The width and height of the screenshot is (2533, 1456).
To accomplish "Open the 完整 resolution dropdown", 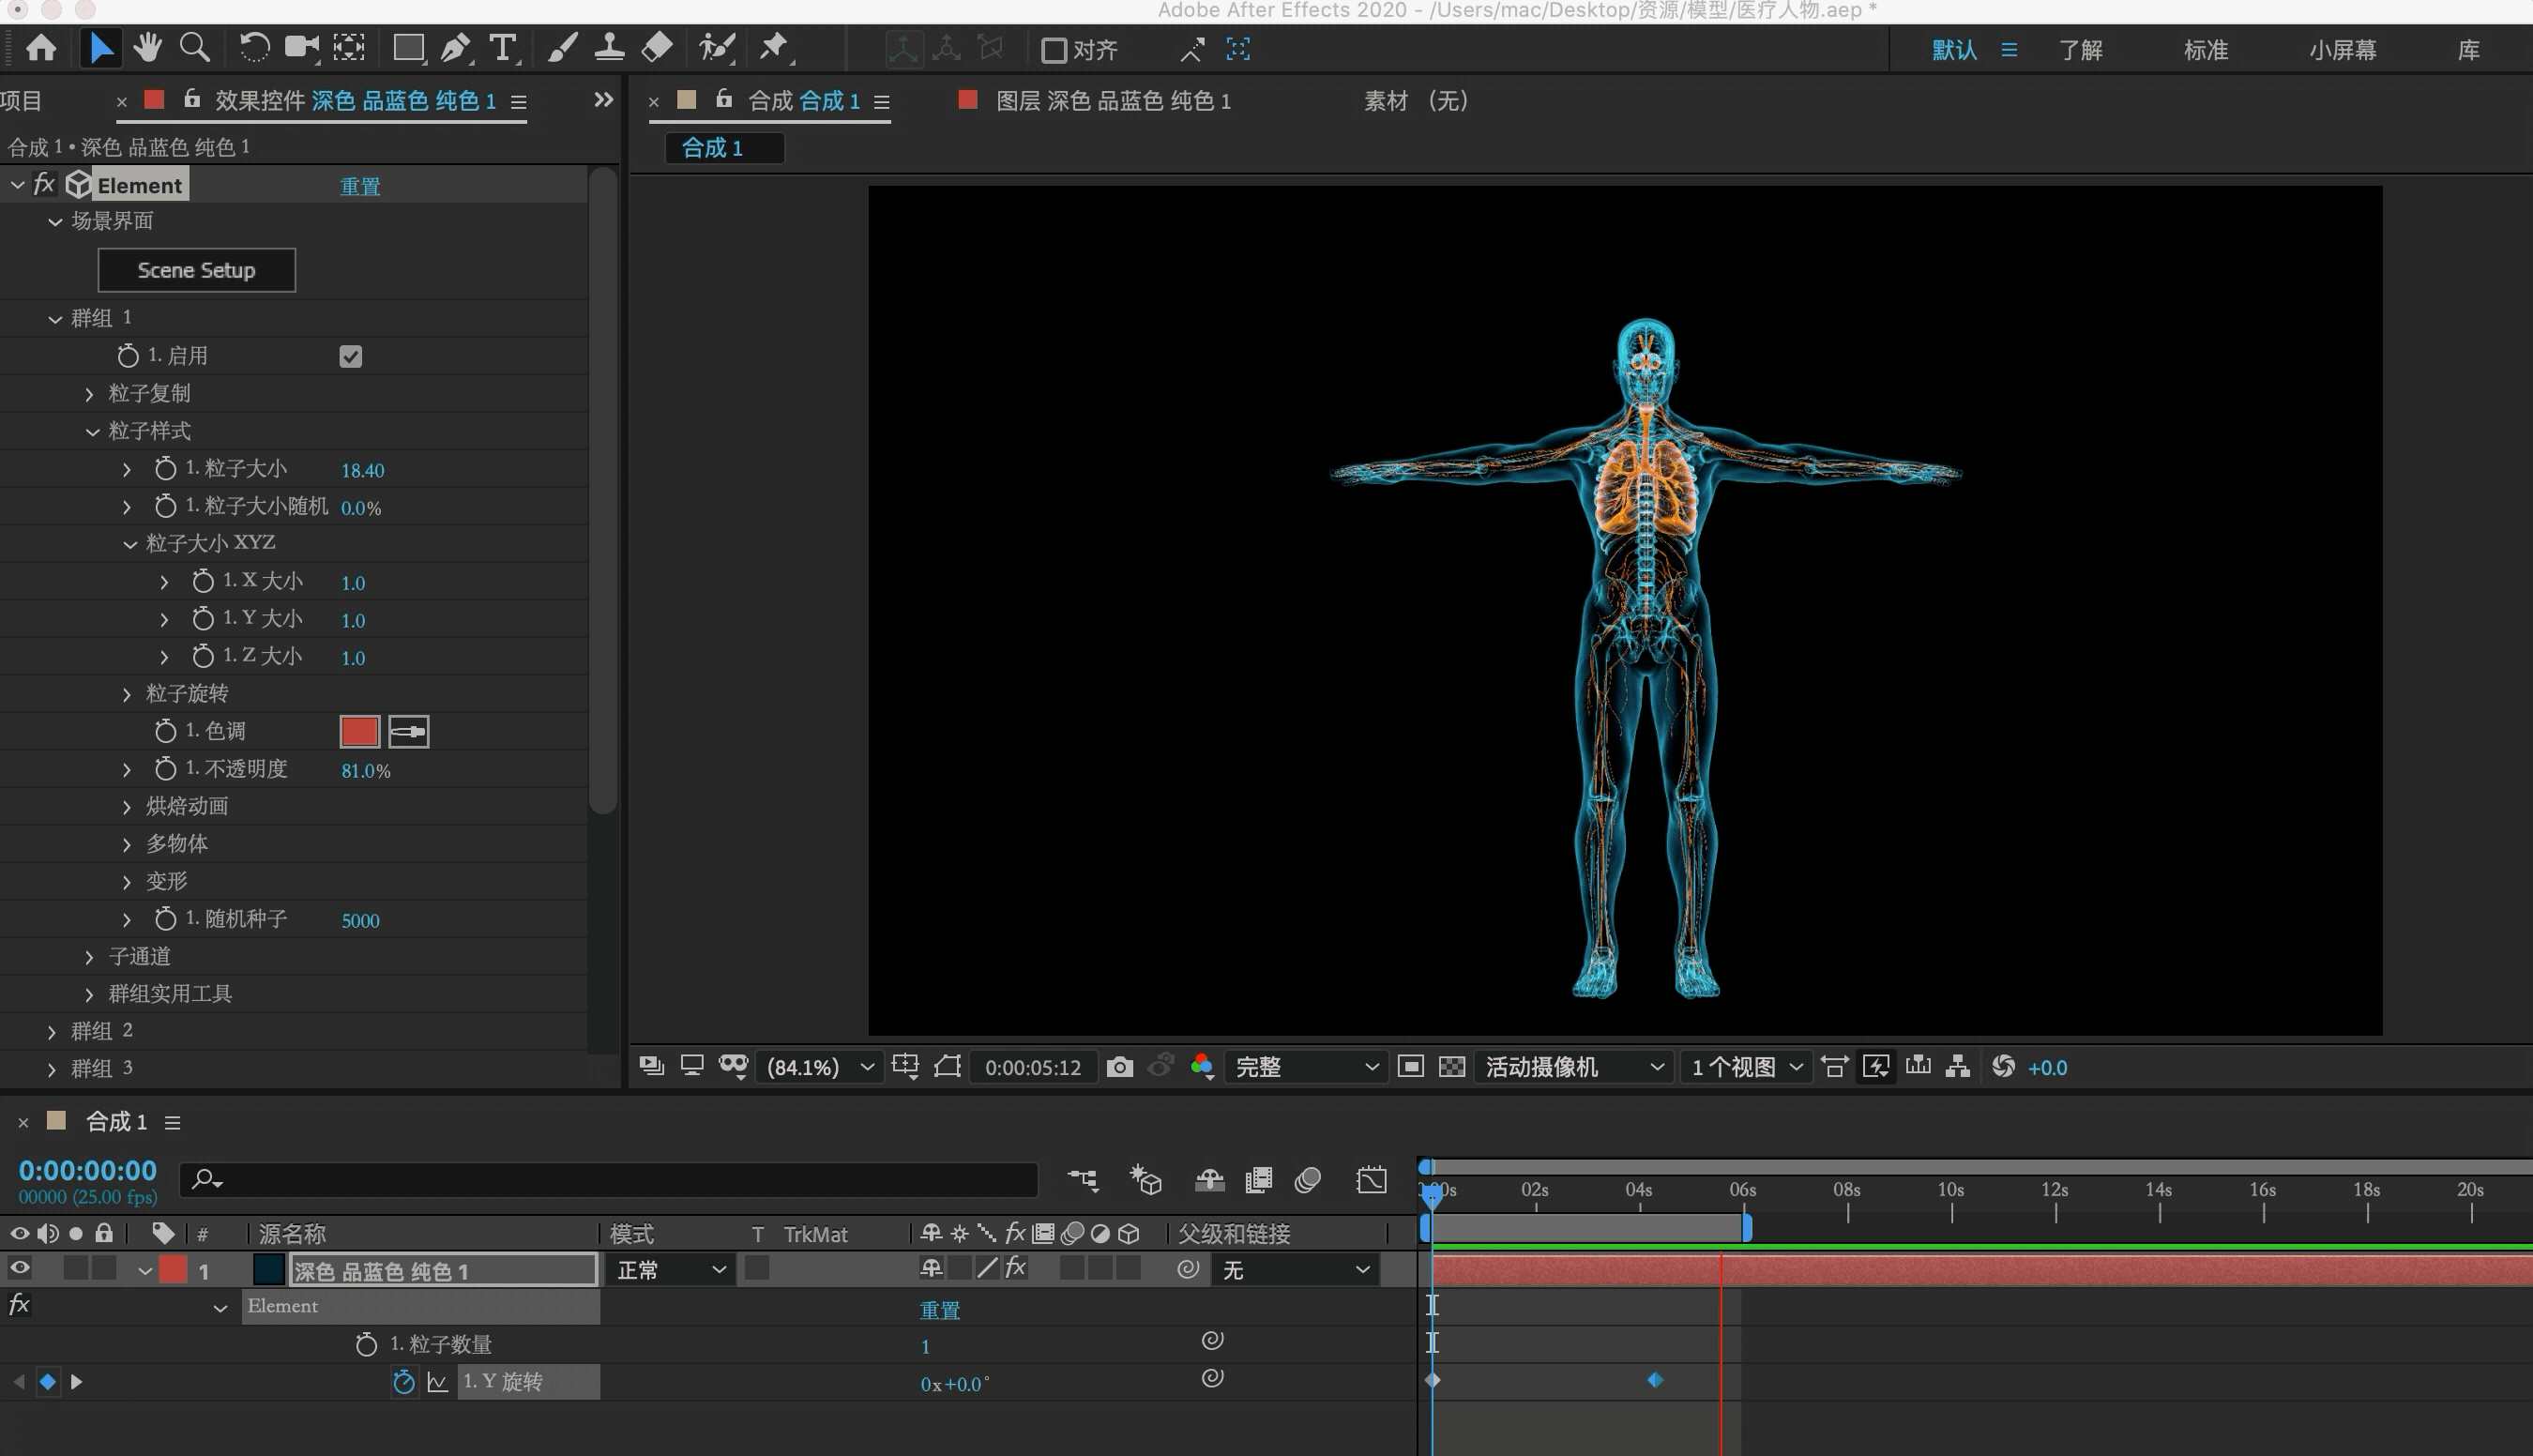I will coord(1305,1067).
